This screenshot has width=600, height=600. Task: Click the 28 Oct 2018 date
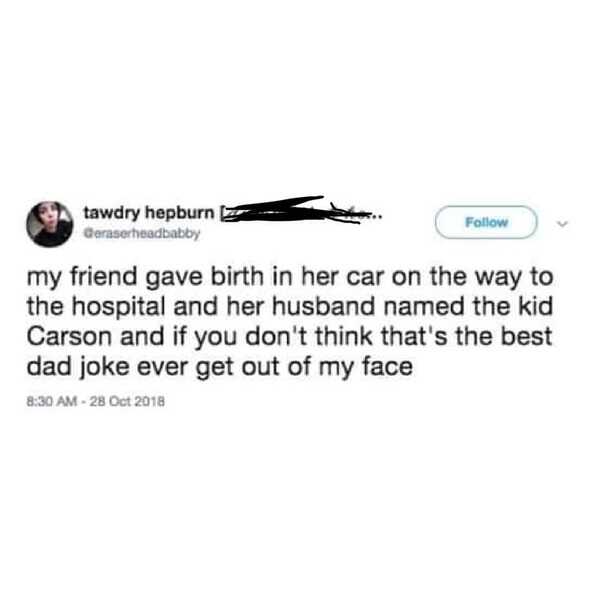(x=127, y=402)
